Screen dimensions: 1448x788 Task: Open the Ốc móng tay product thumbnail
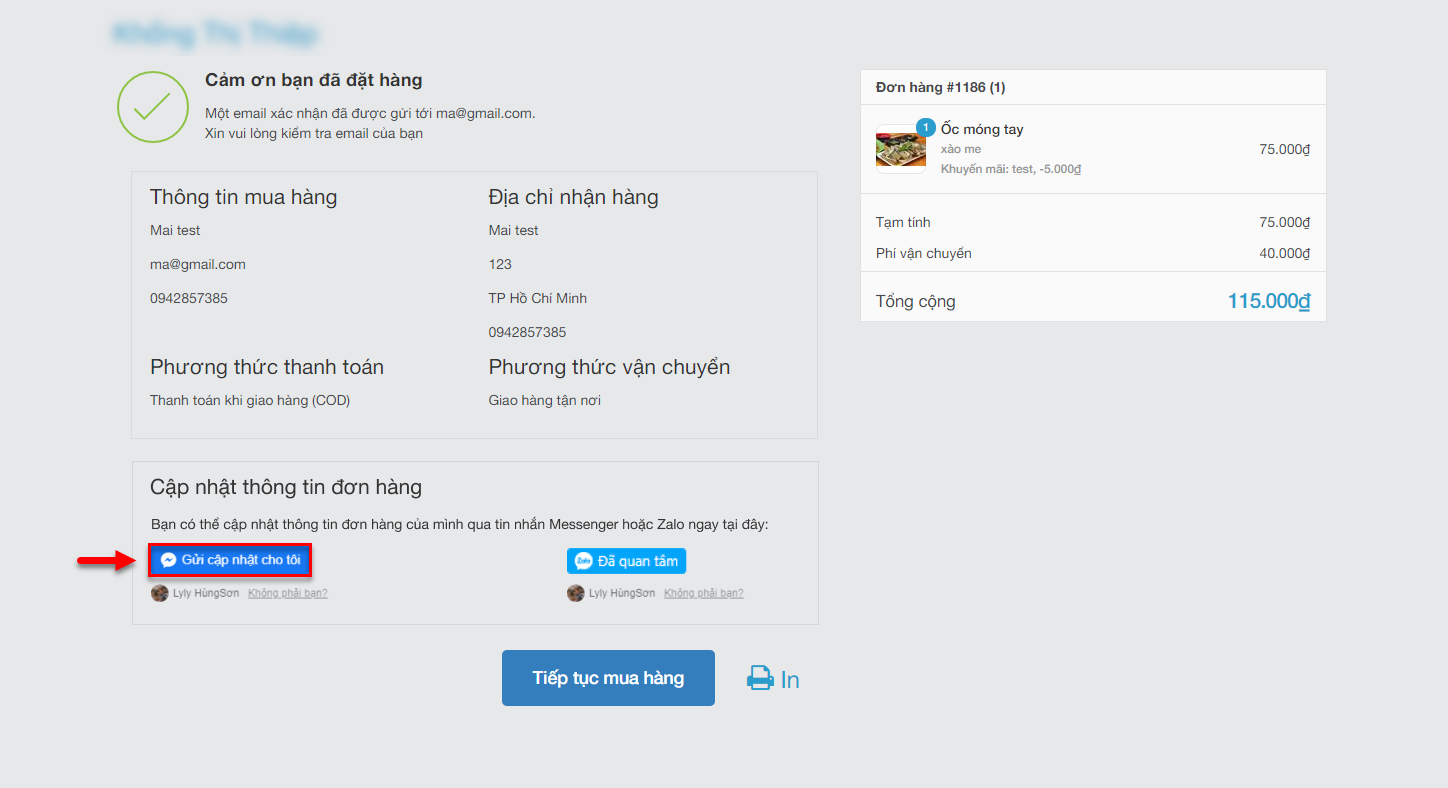point(900,150)
